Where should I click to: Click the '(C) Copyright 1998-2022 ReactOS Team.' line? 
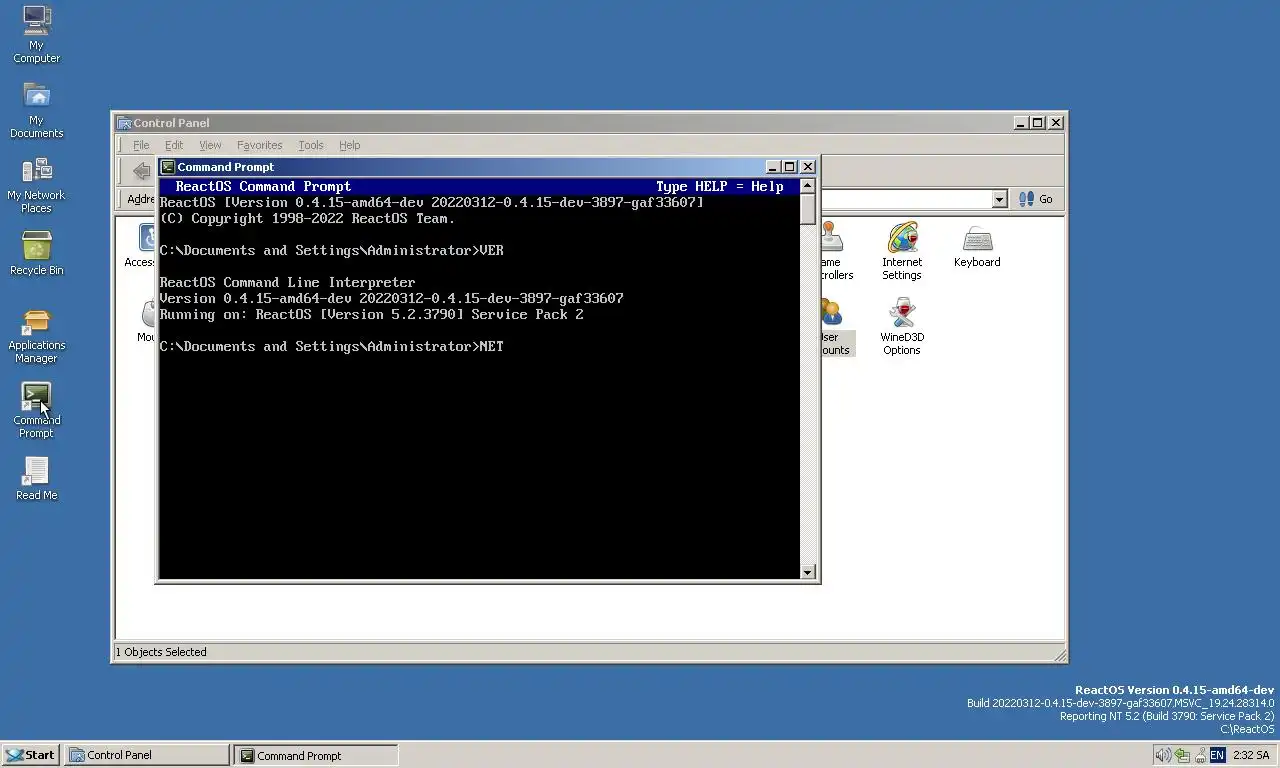tap(307, 218)
